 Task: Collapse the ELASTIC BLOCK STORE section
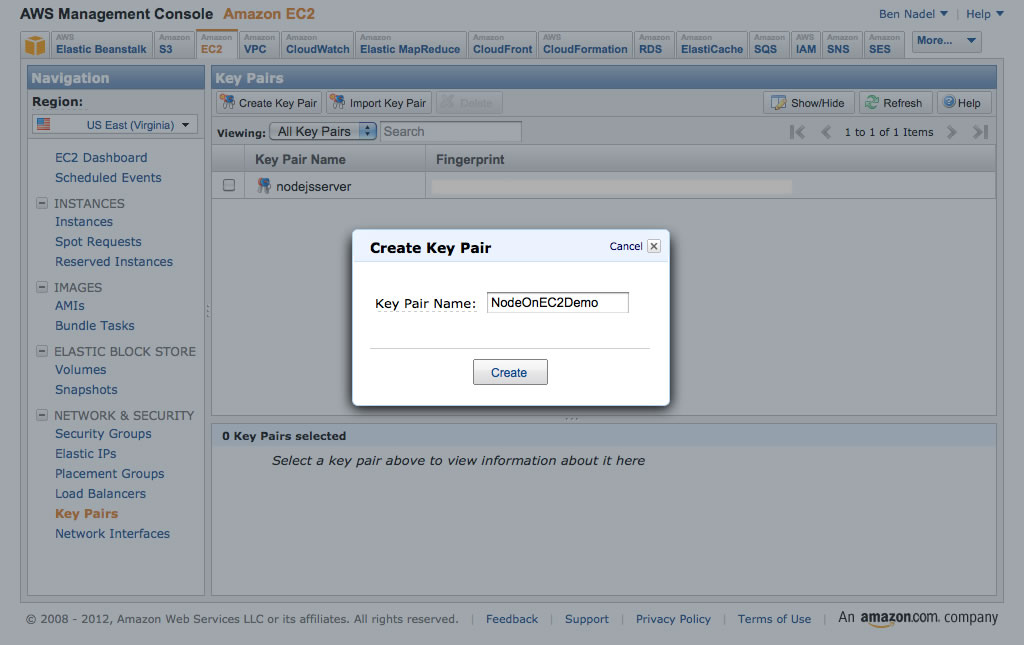(42, 351)
